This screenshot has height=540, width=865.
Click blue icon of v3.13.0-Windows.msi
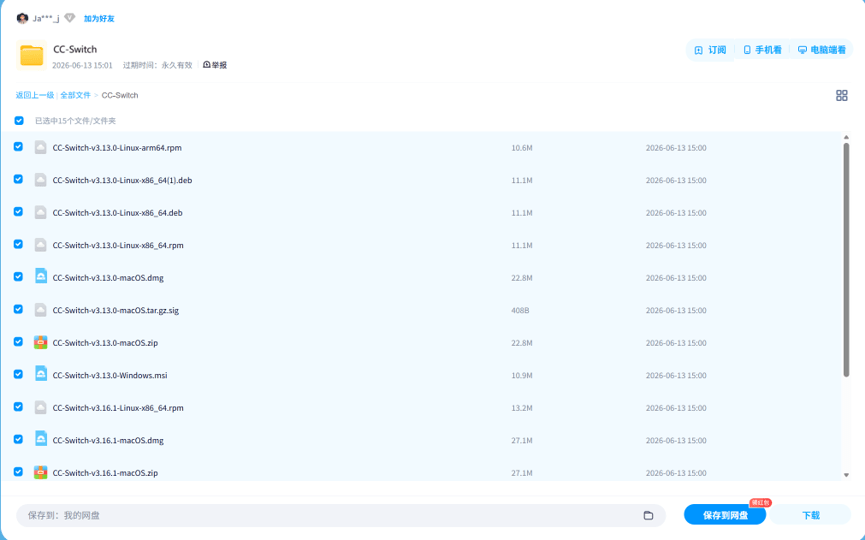[40, 373]
